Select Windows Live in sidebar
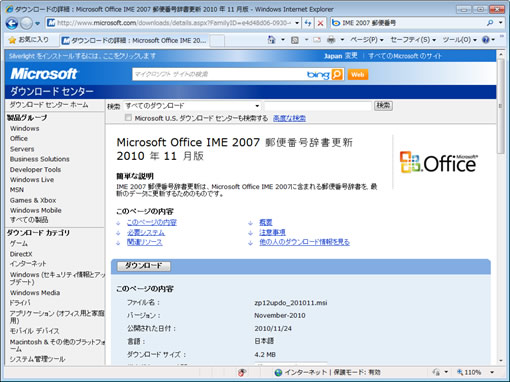The width and height of the screenshot is (510, 382). 32,180
